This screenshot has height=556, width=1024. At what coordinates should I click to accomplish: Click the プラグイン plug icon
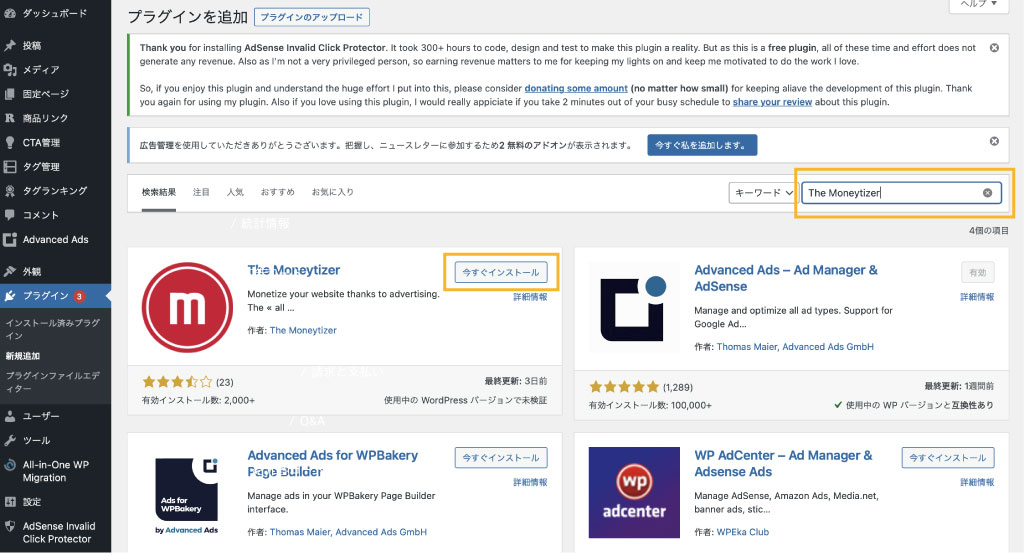(x=10, y=296)
